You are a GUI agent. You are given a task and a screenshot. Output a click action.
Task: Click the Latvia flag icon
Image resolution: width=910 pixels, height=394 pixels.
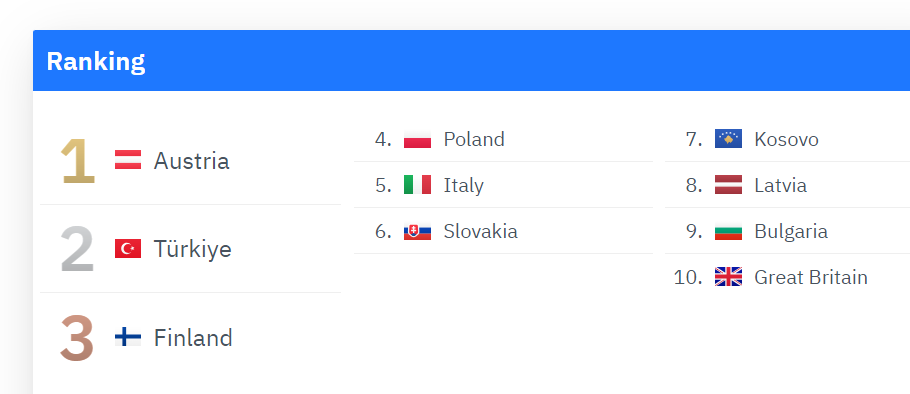[x=728, y=185]
